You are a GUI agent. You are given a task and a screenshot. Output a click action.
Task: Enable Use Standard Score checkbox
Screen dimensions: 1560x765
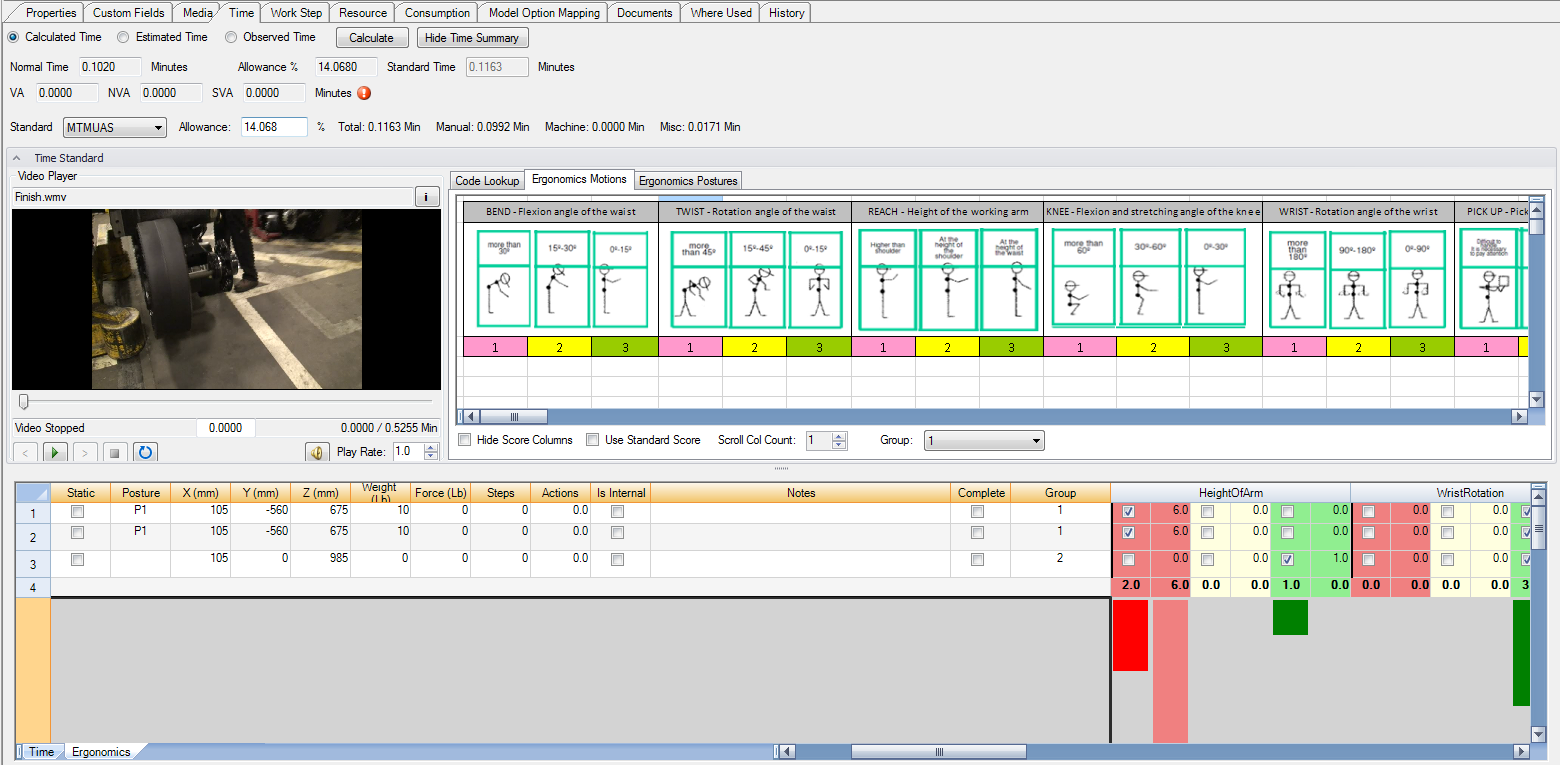coord(593,440)
